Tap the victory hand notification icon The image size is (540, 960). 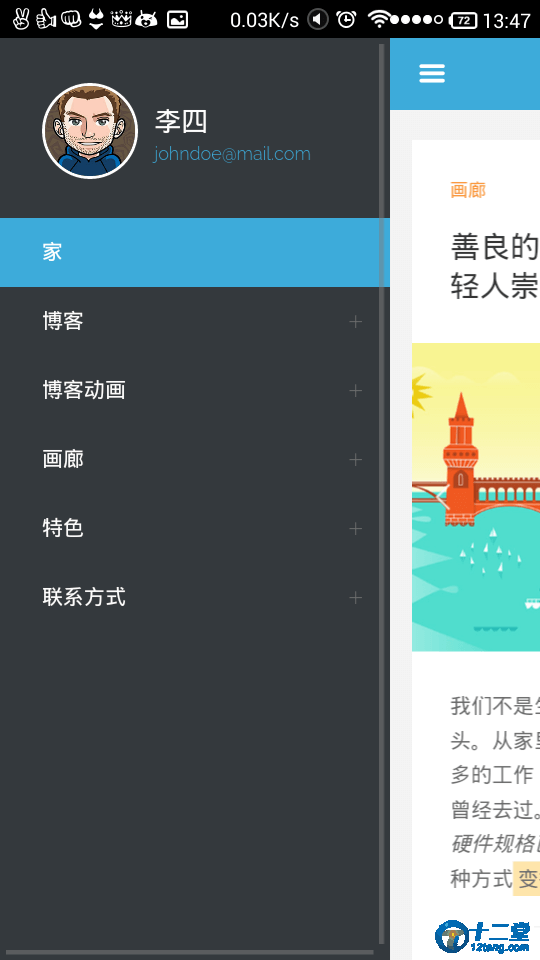21,20
